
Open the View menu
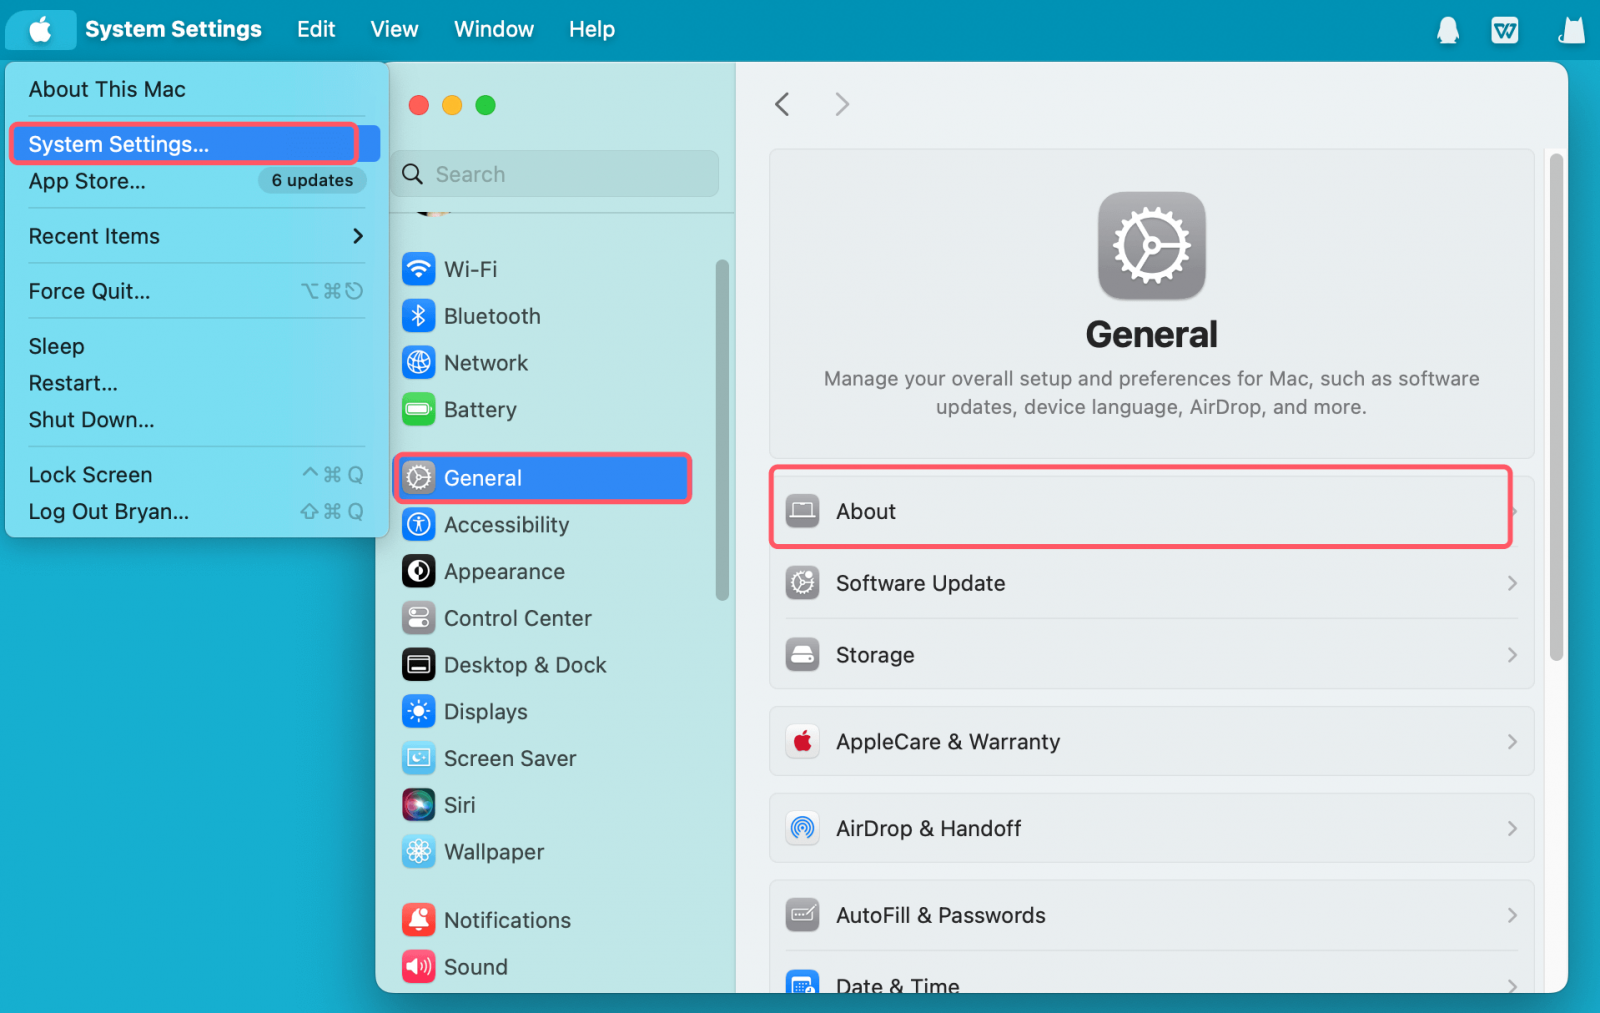pyautogui.click(x=393, y=29)
